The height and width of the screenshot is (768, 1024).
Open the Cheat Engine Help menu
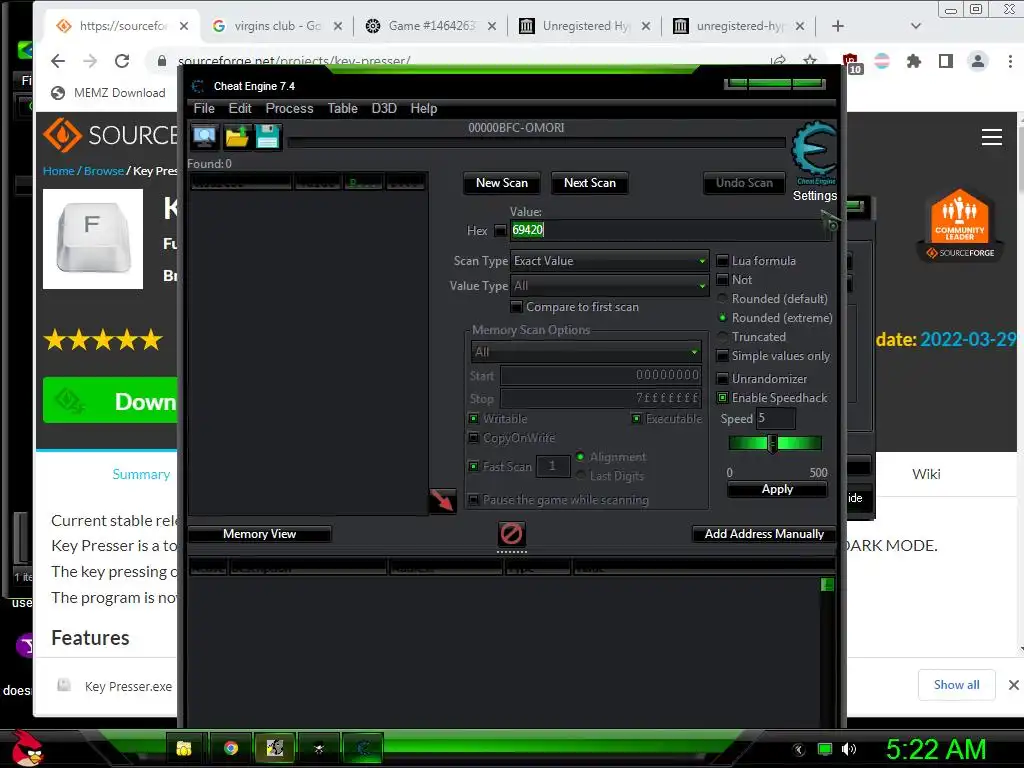tap(423, 108)
